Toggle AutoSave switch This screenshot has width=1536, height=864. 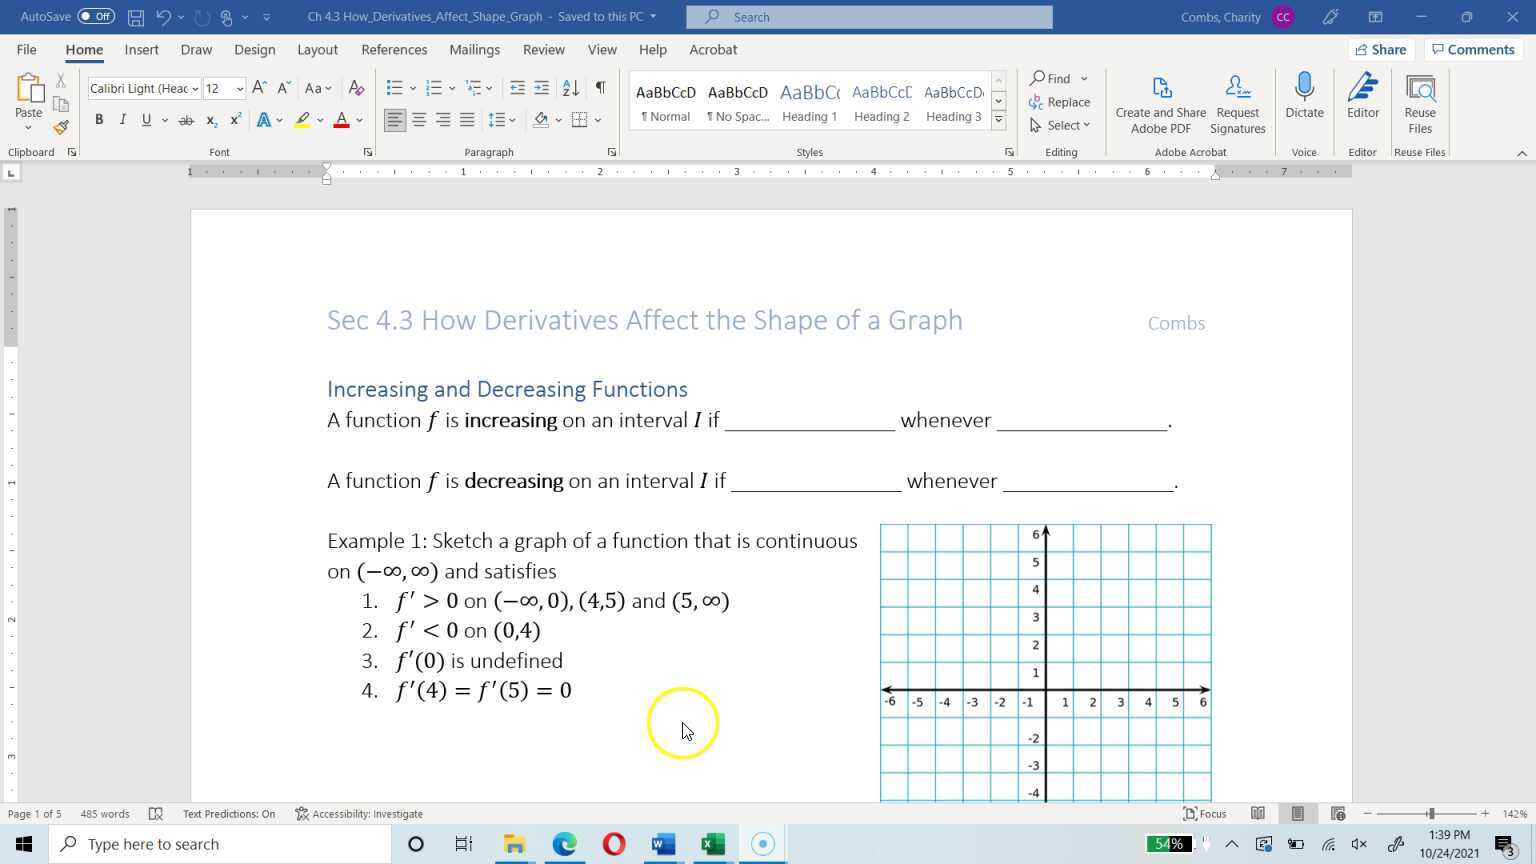click(x=96, y=16)
